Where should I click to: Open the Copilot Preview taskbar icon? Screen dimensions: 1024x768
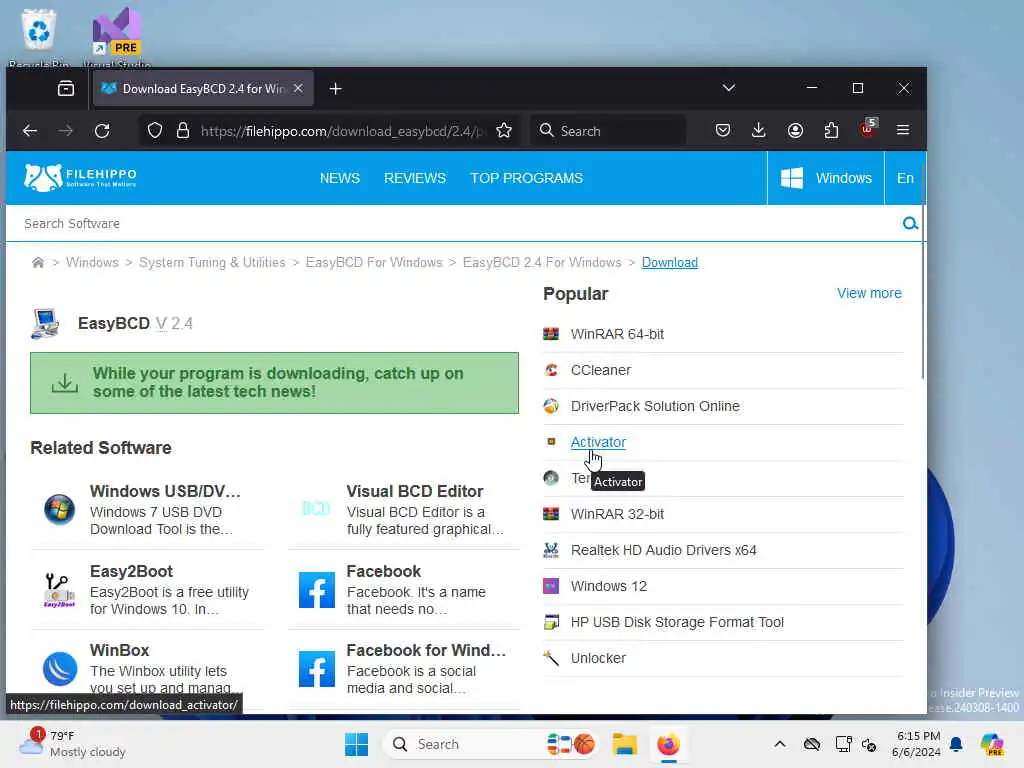[993, 744]
